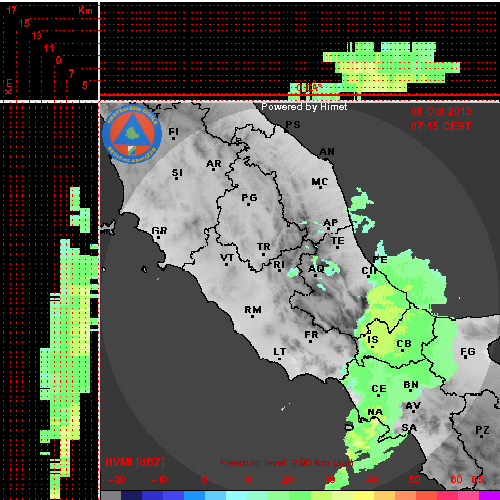Click the TR city marker label
500x500 pixels.
coord(264,247)
